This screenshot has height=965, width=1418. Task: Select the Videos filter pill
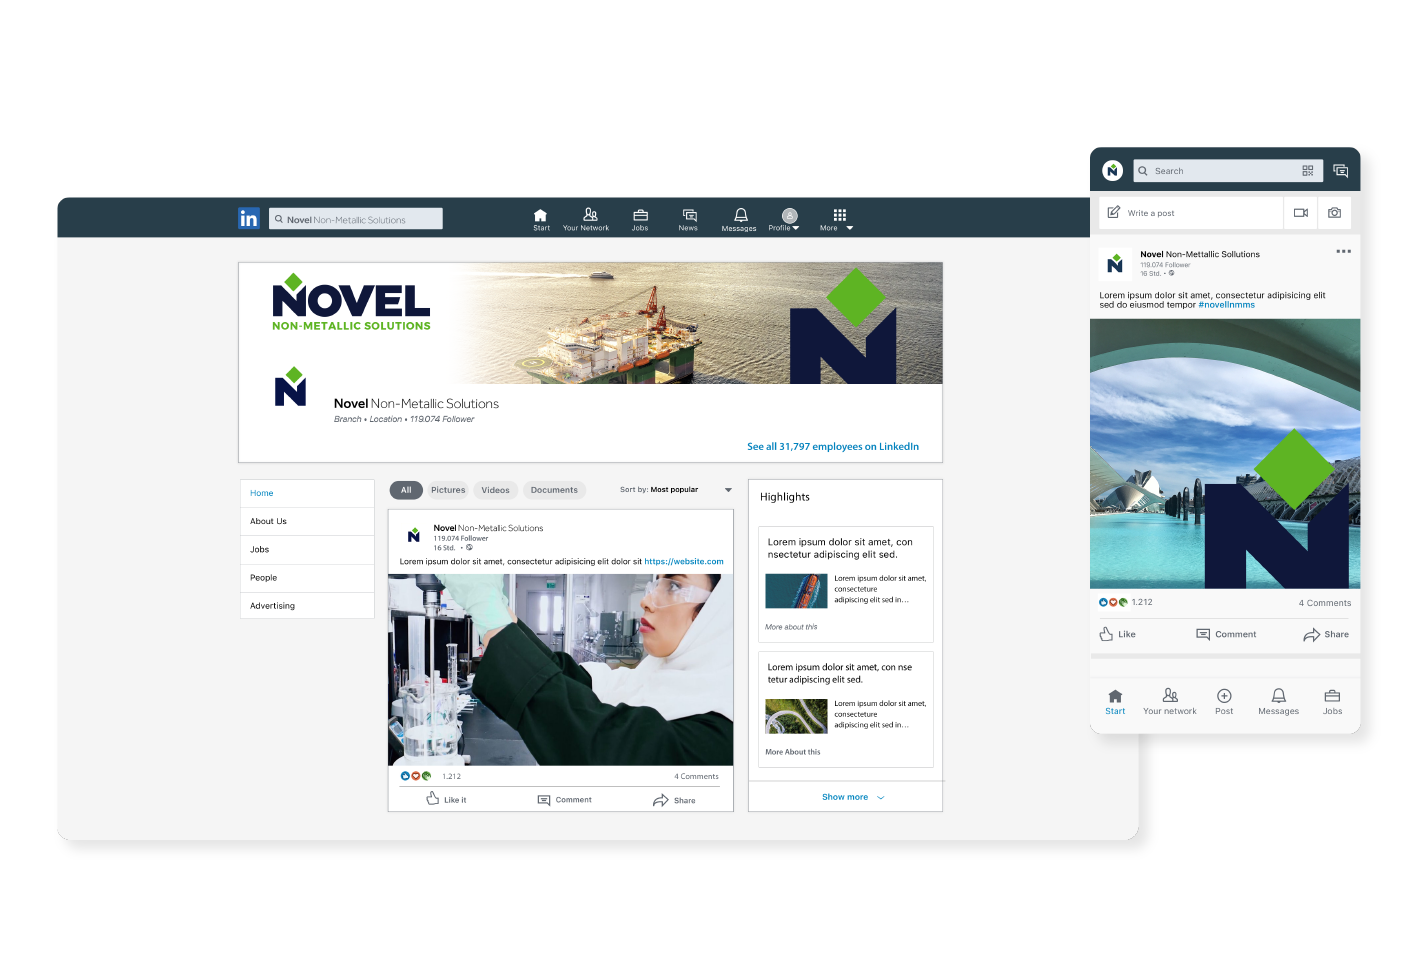495,490
